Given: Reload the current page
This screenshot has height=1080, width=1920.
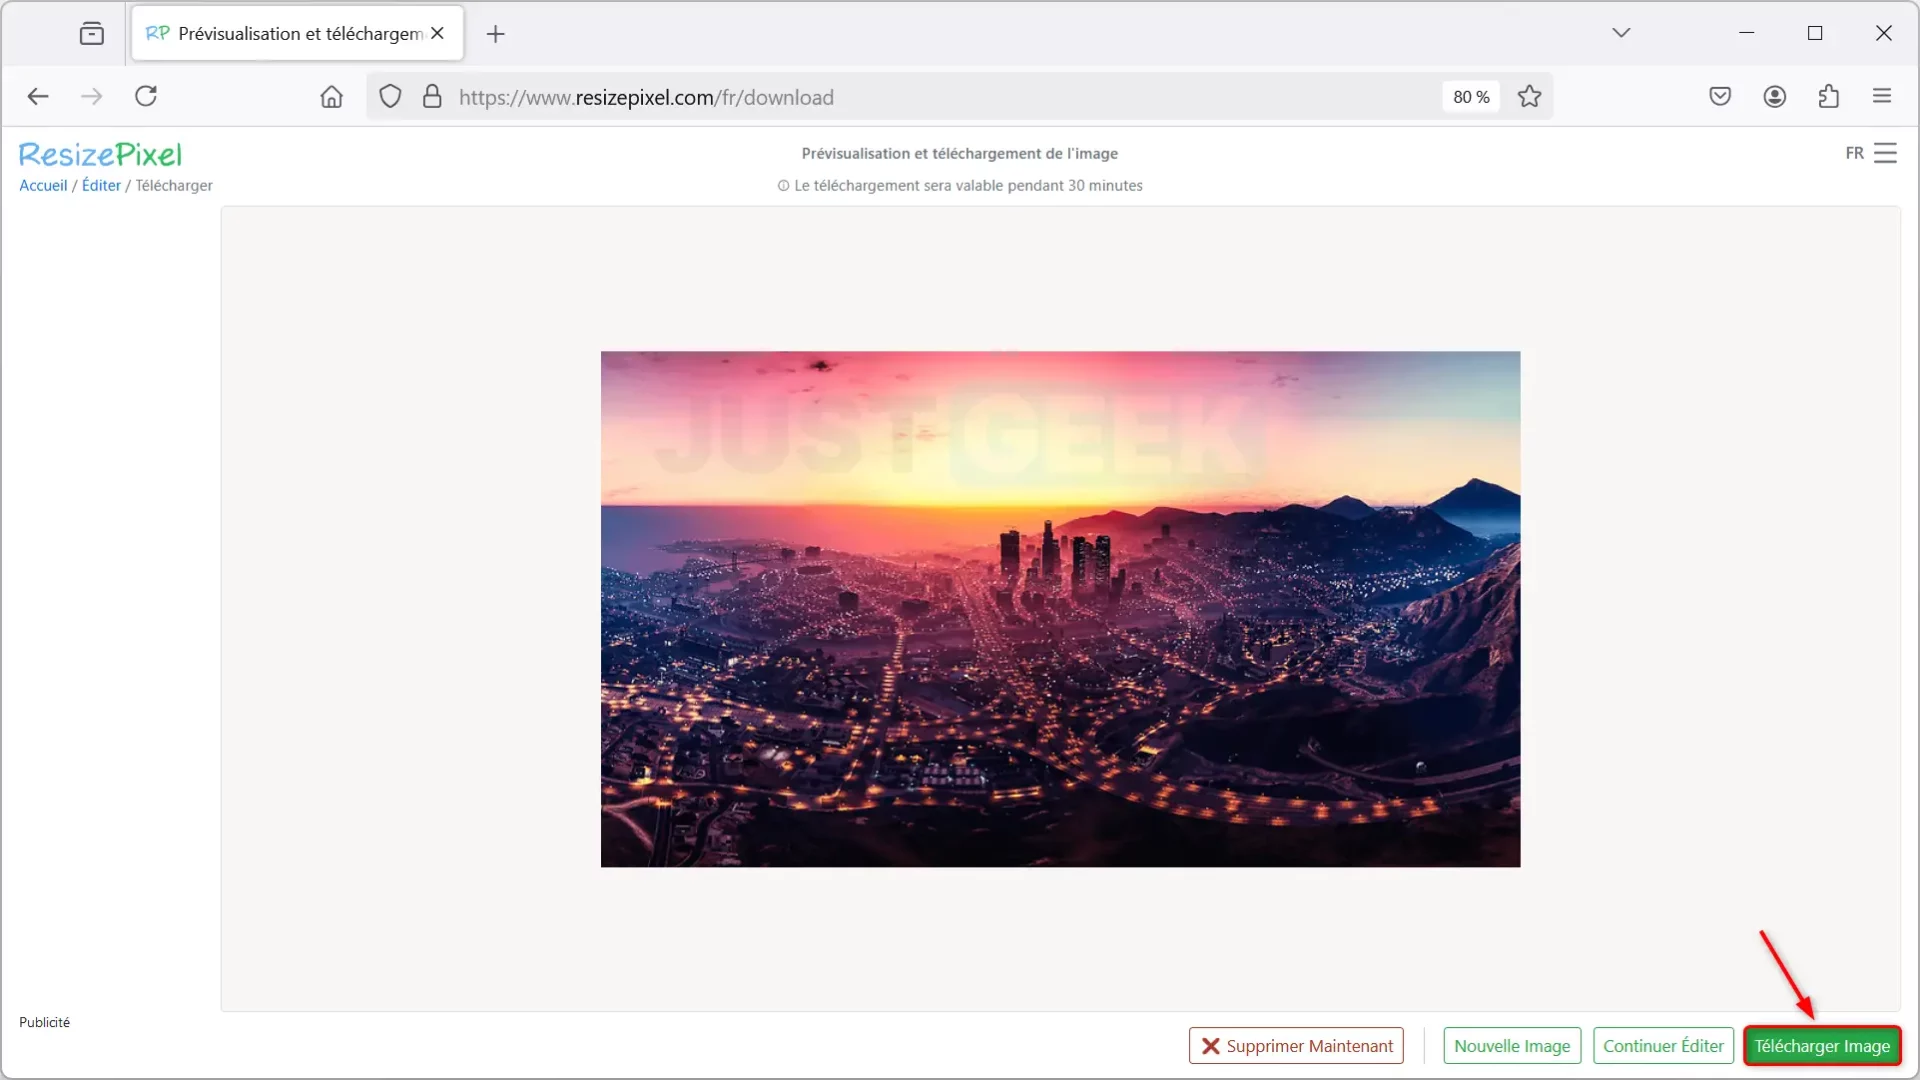Looking at the screenshot, I should pos(146,96).
